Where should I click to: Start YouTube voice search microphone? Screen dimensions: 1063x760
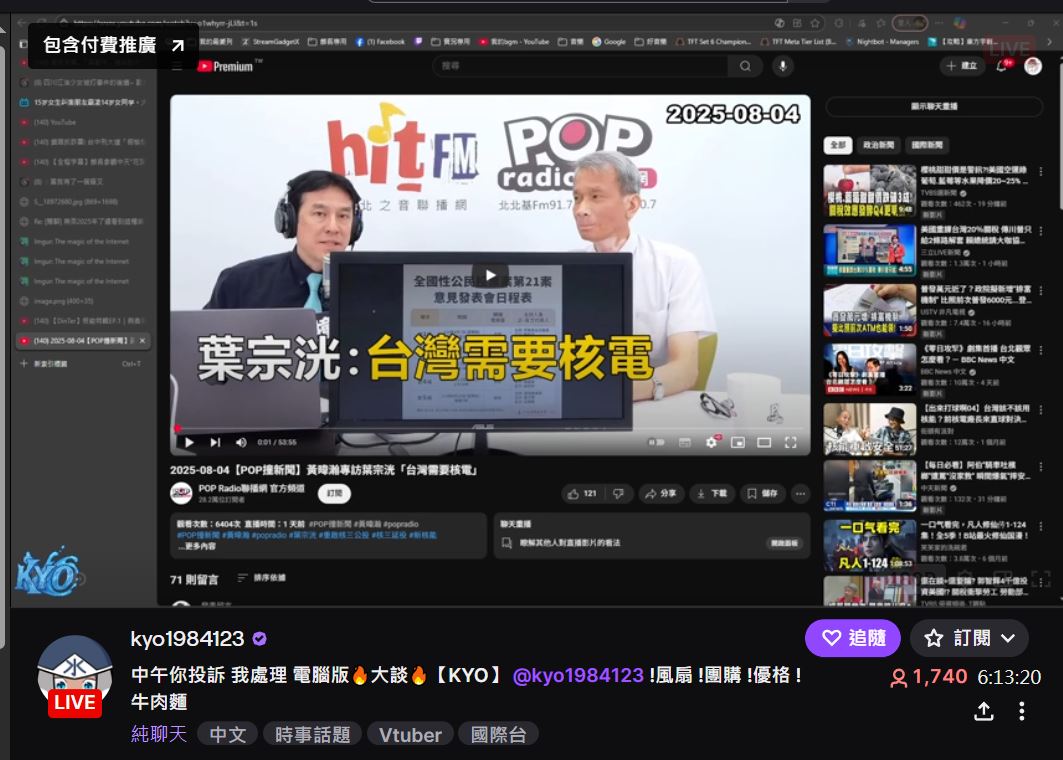click(x=782, y=66)
